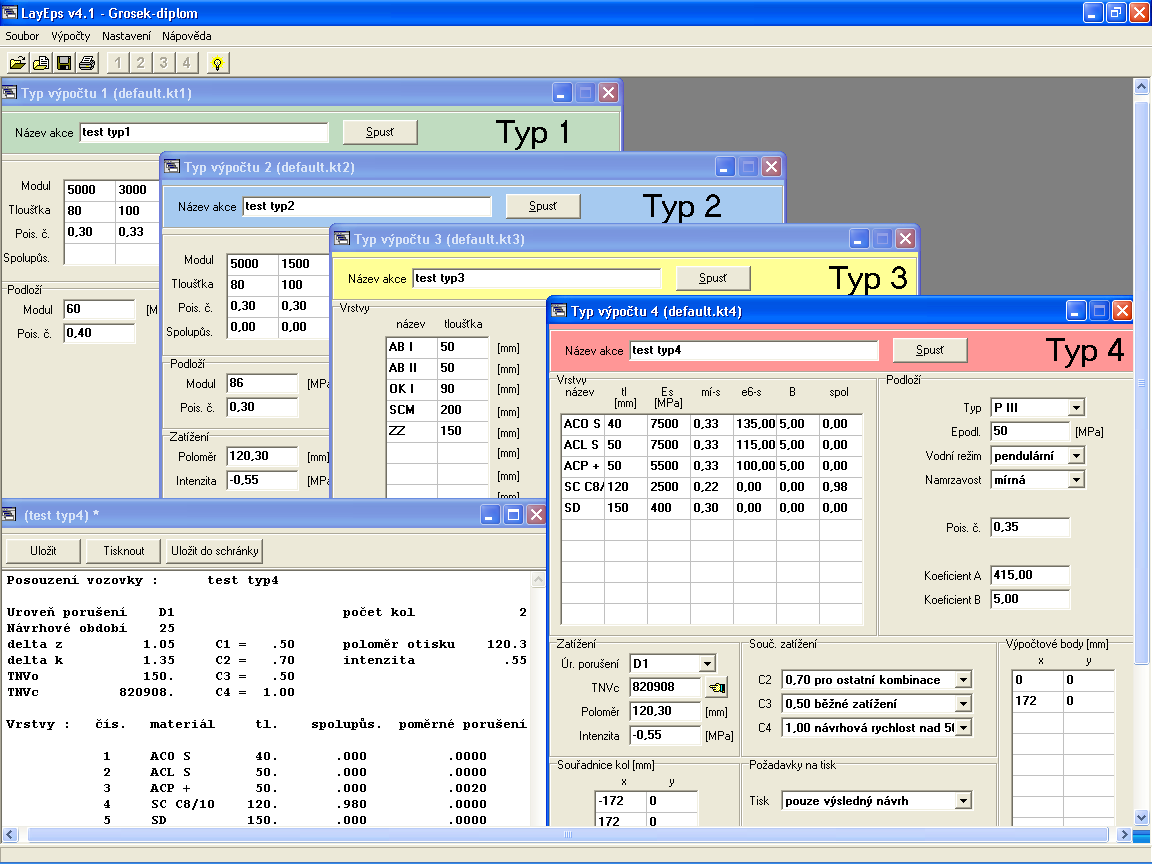Viewport: 1152px width, 864px height.
Task: Open the C4 návrhová rychlost dropdown
Action: 963,728
